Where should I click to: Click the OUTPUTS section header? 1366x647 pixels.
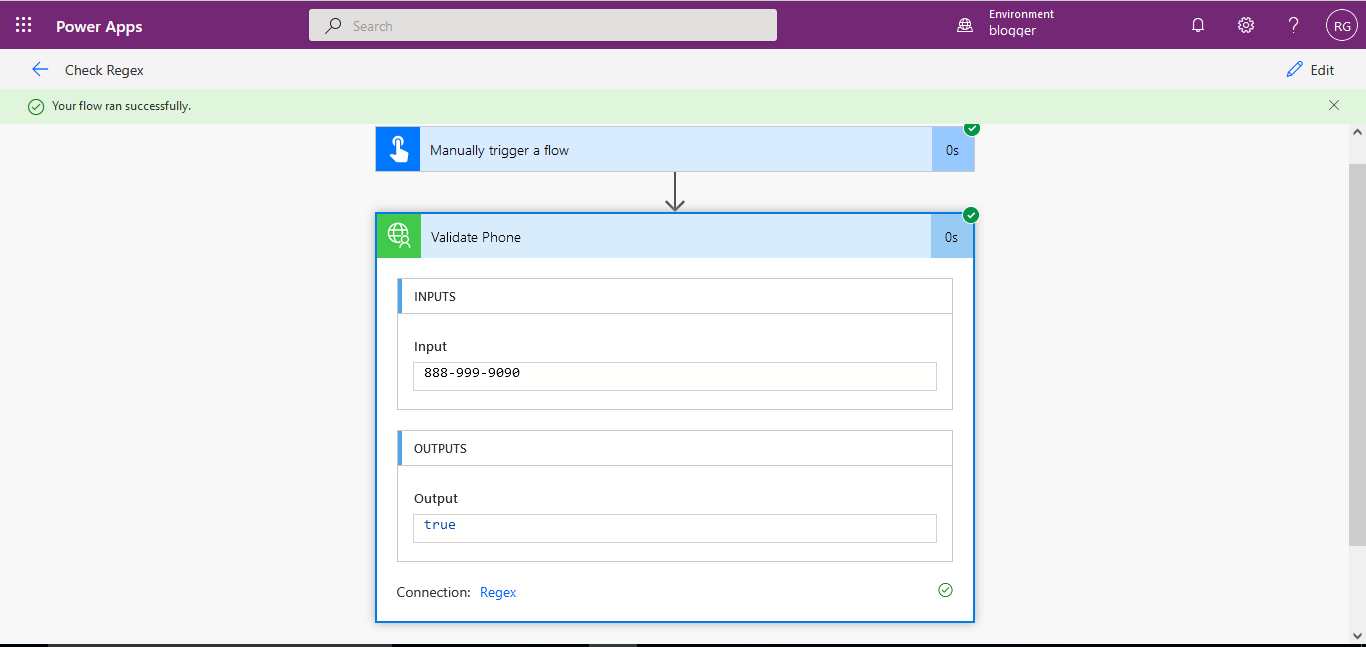675,448
